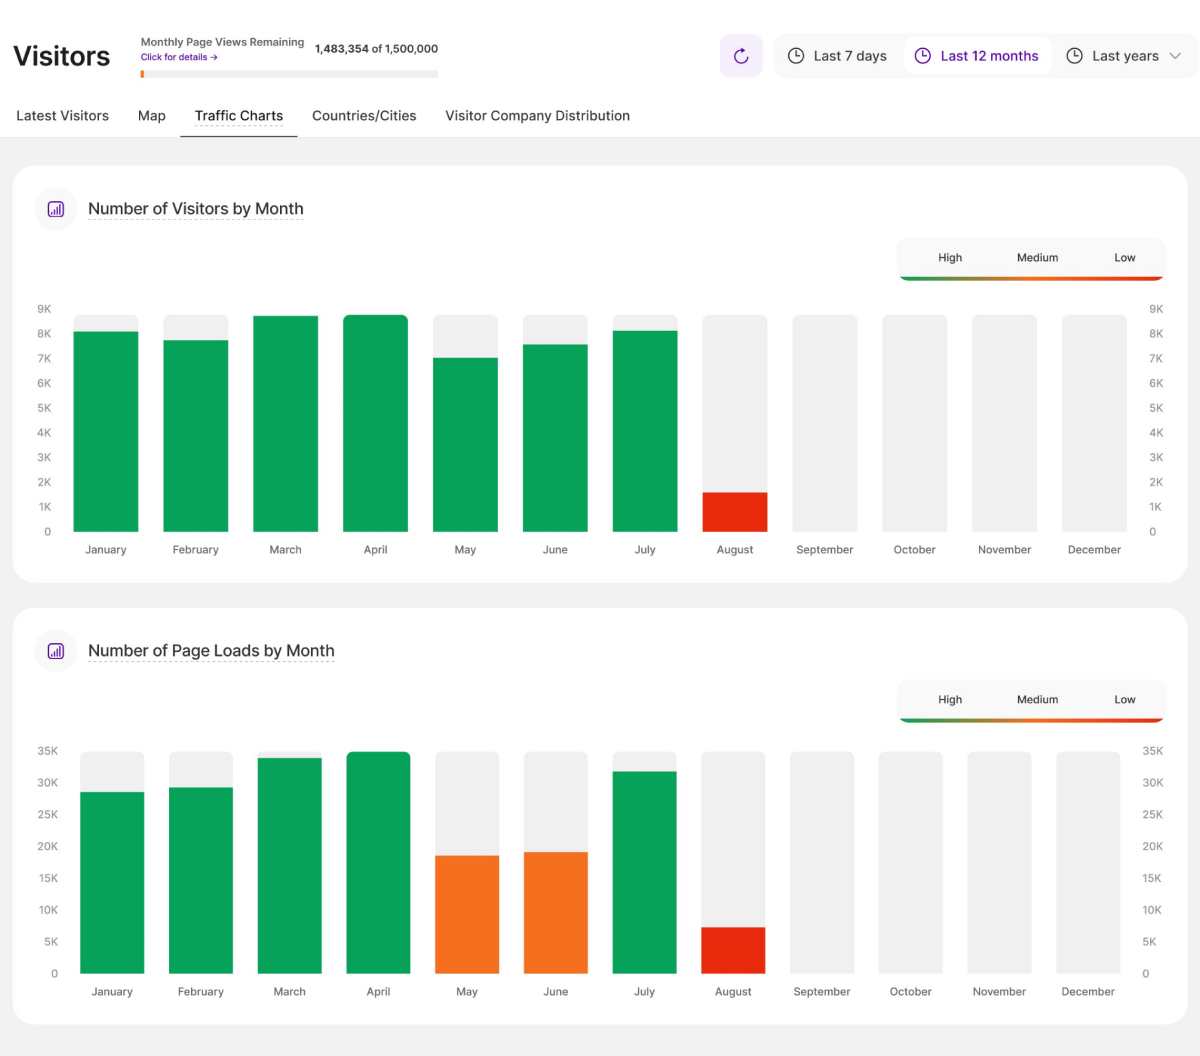Open Visitor Company Distribution tab

coord(537,116)
